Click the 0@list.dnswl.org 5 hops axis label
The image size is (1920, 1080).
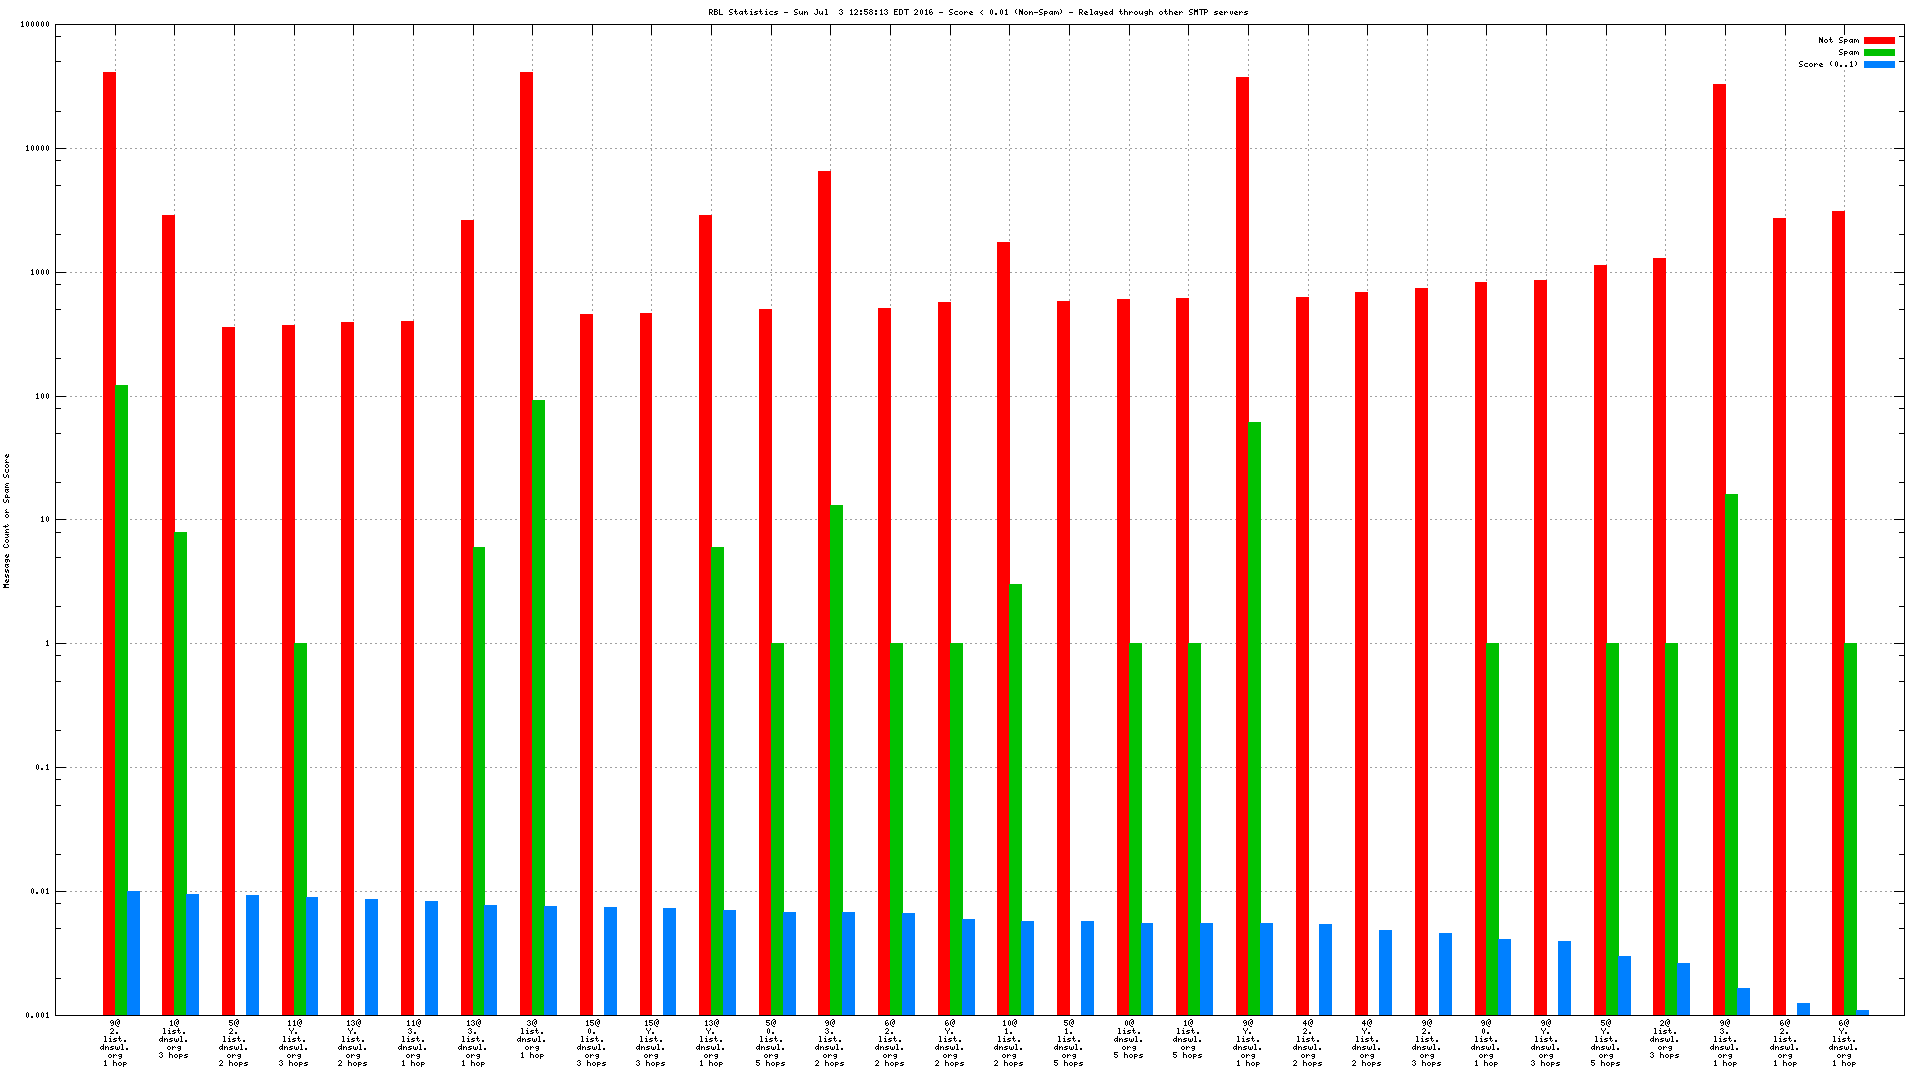(1128, 1039)
